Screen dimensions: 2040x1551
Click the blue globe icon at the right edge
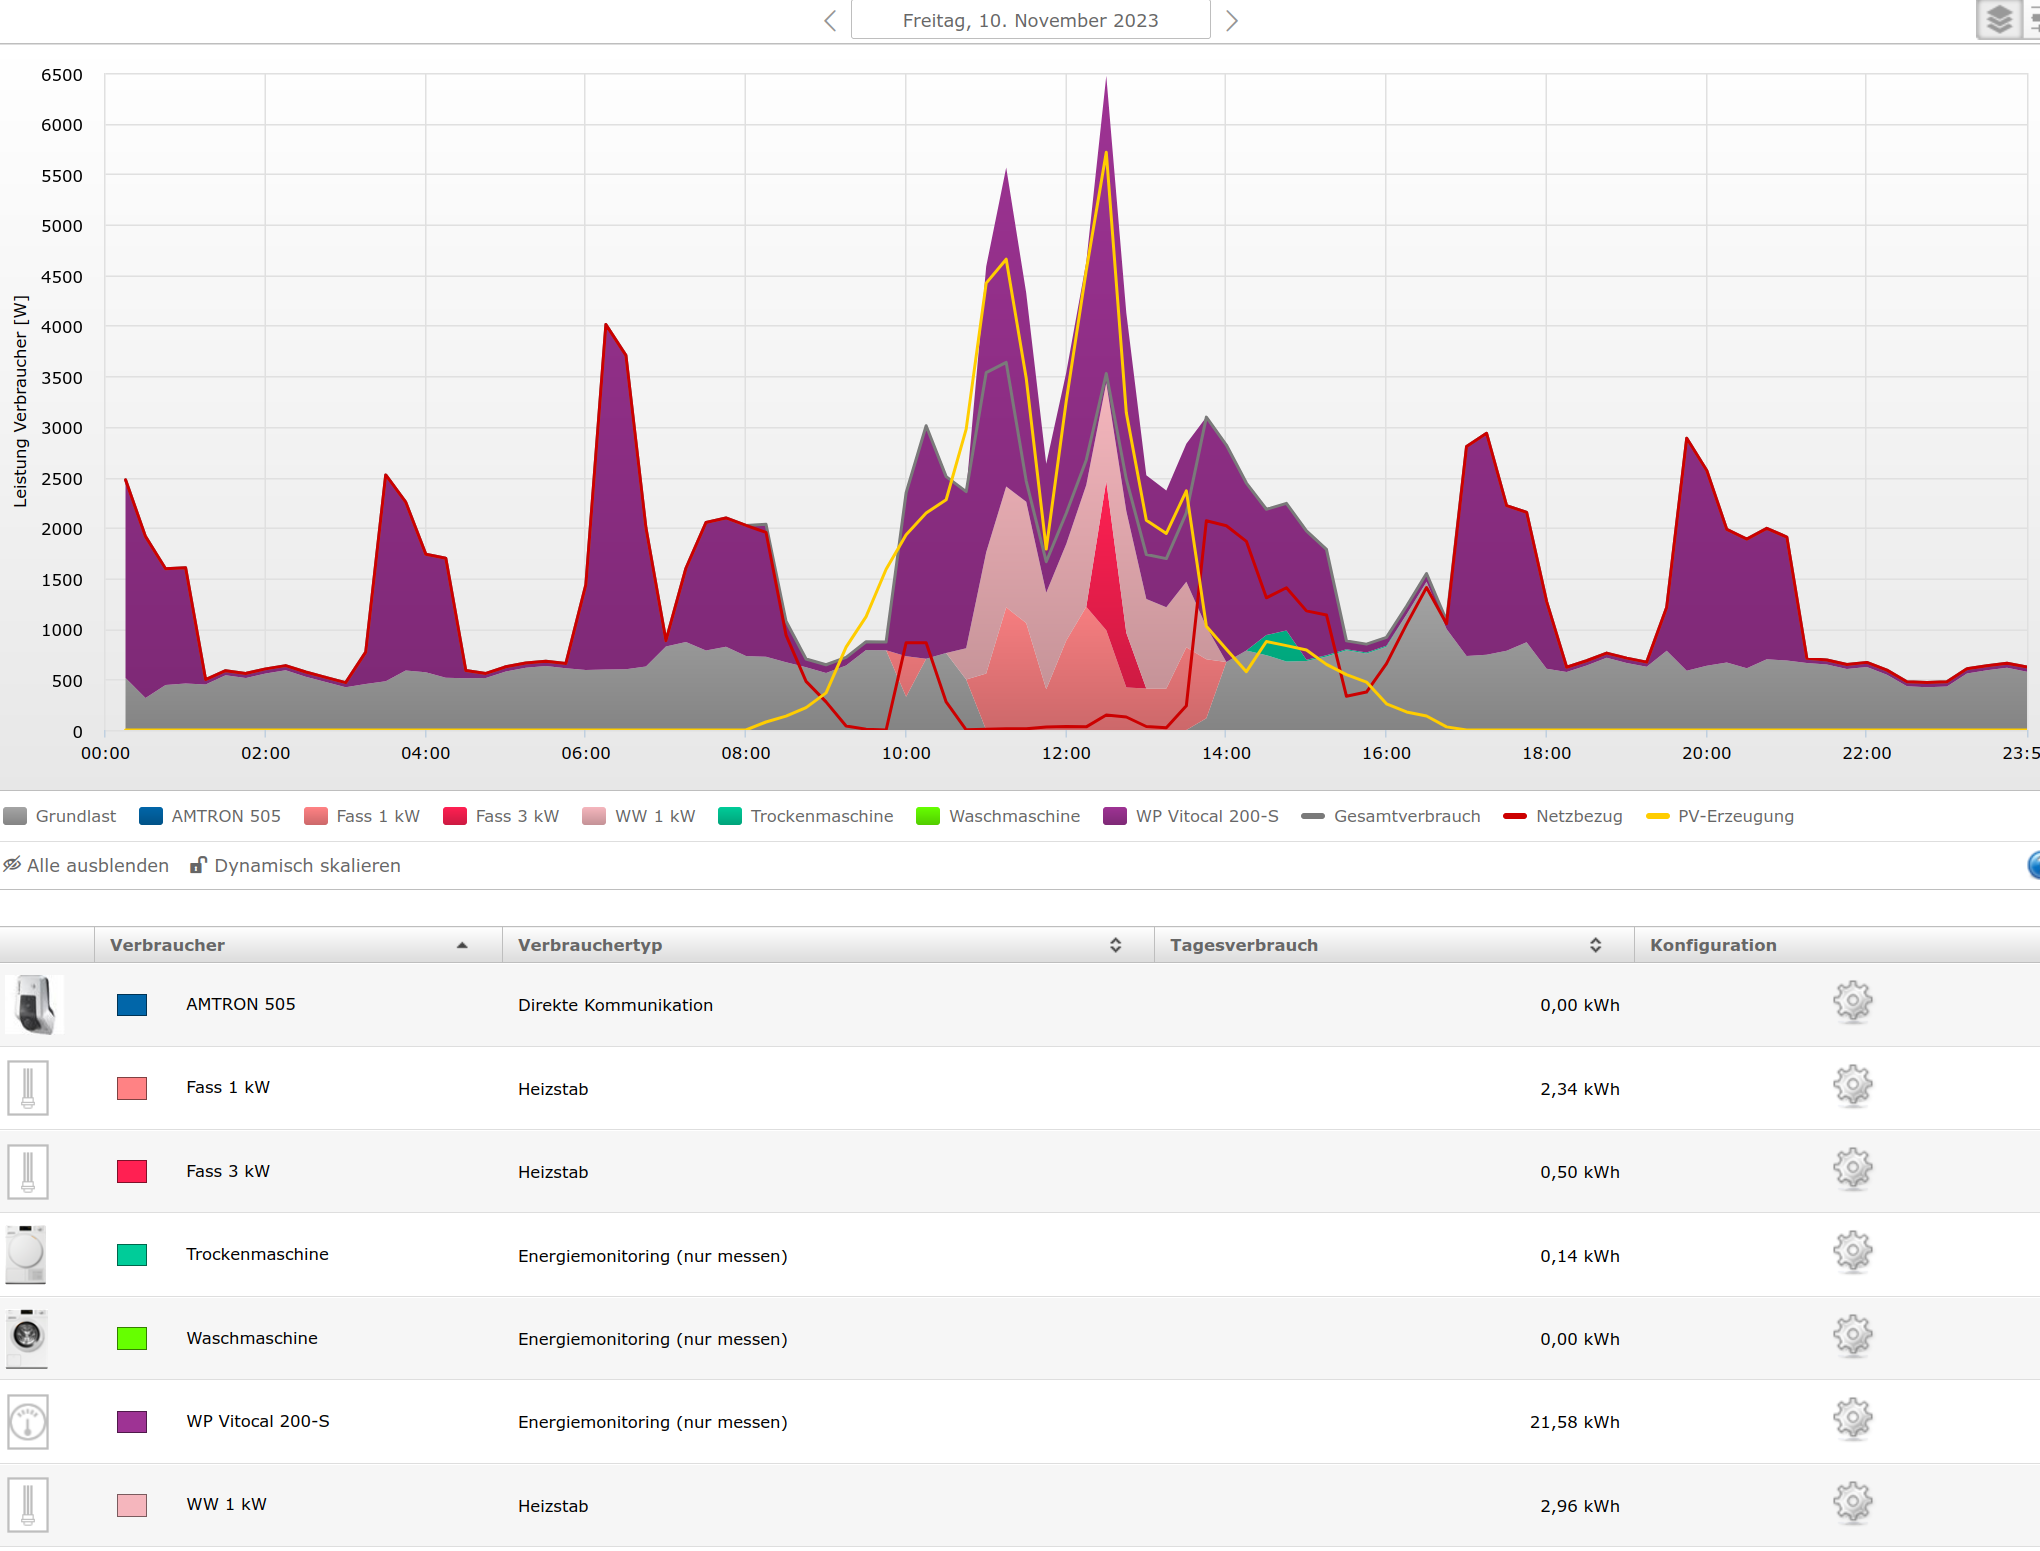click(x=2033, y=865)
